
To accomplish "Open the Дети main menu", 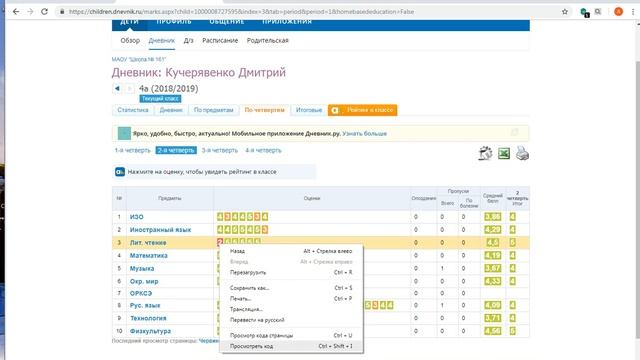I will [129, 22].
